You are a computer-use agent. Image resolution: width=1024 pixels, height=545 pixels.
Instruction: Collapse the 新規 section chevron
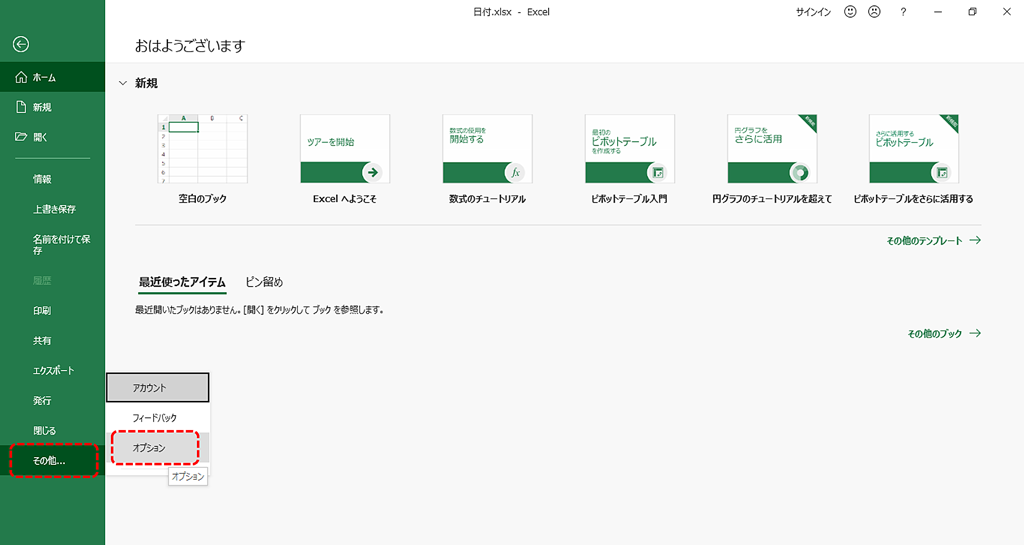tap(123, 84)
